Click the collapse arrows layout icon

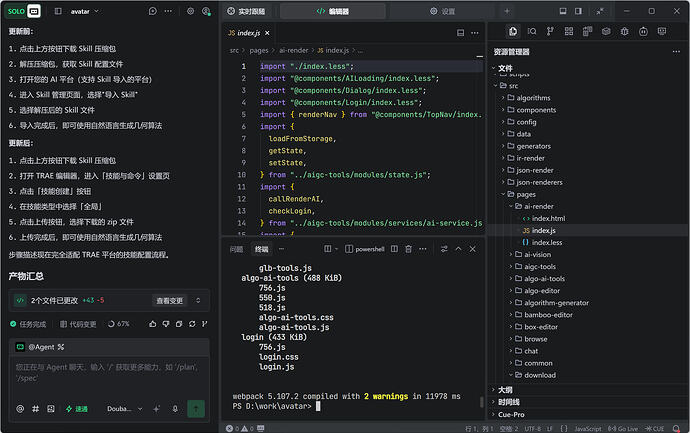[x=600, y=11]
